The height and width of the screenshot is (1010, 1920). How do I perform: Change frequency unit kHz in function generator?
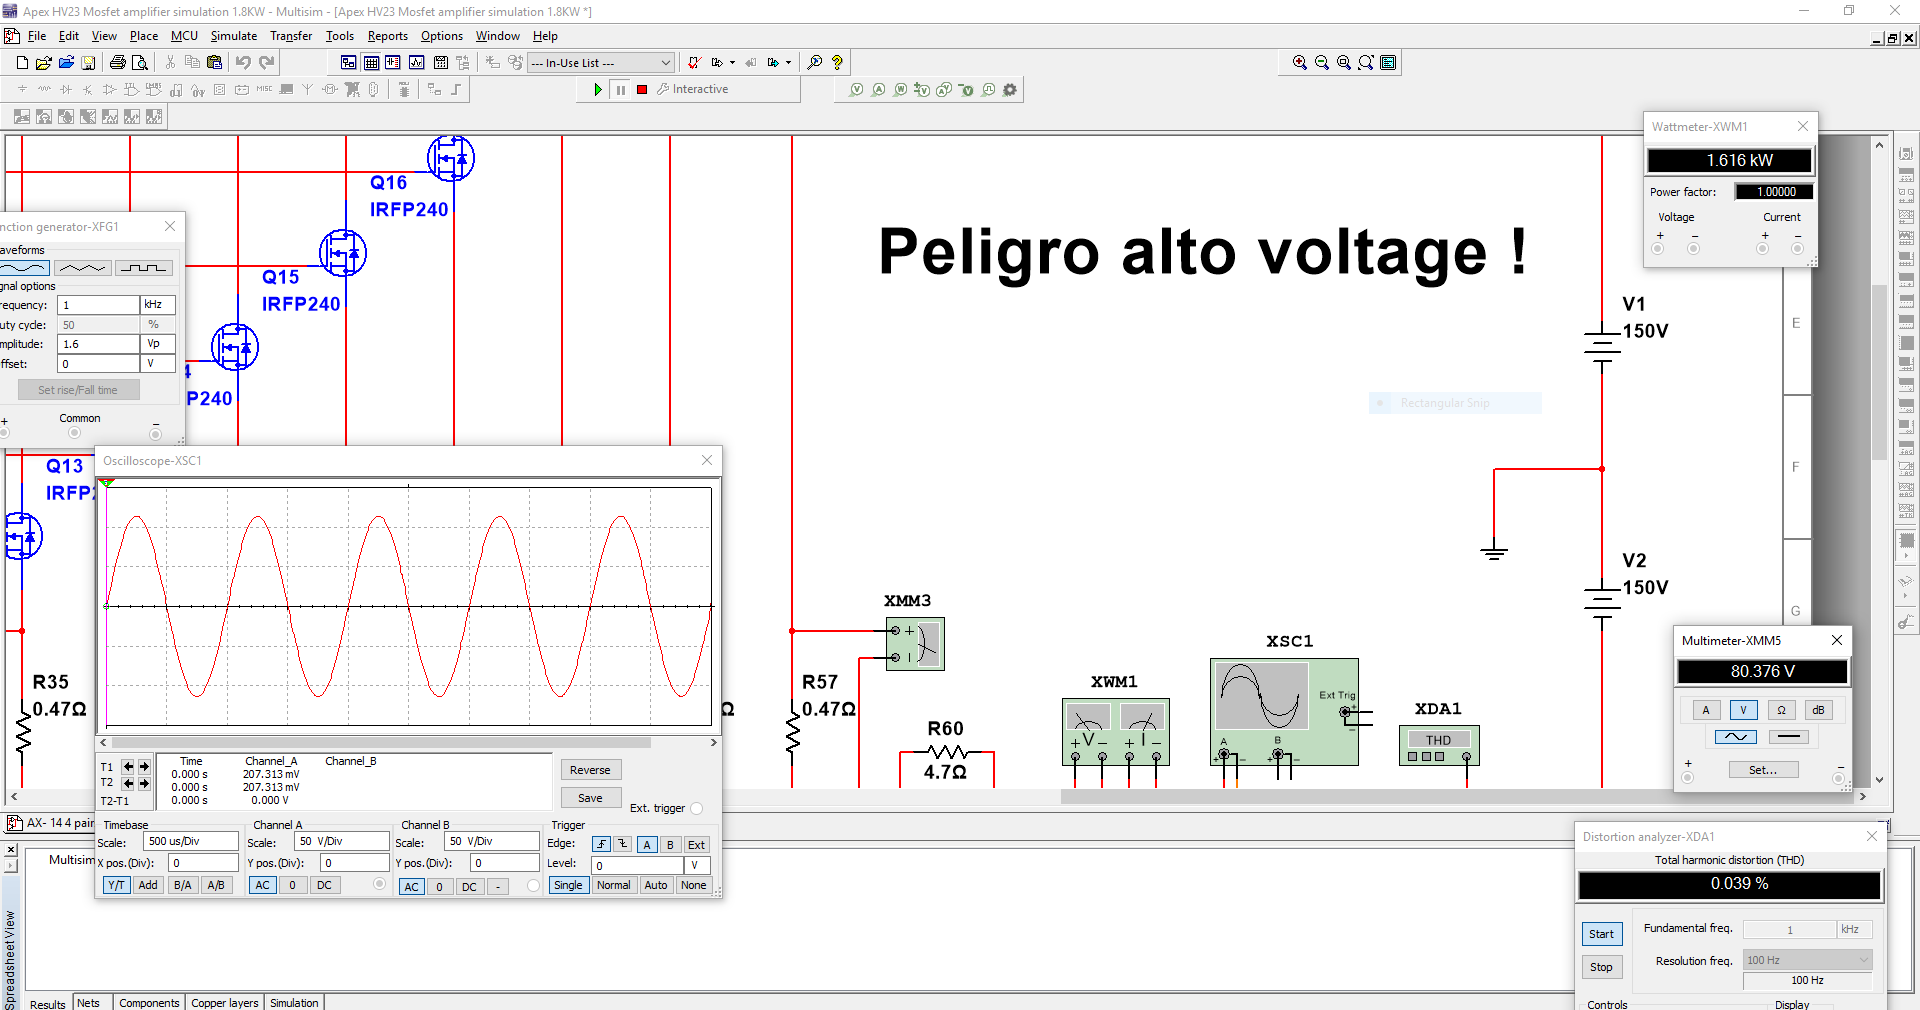point(158,304)
